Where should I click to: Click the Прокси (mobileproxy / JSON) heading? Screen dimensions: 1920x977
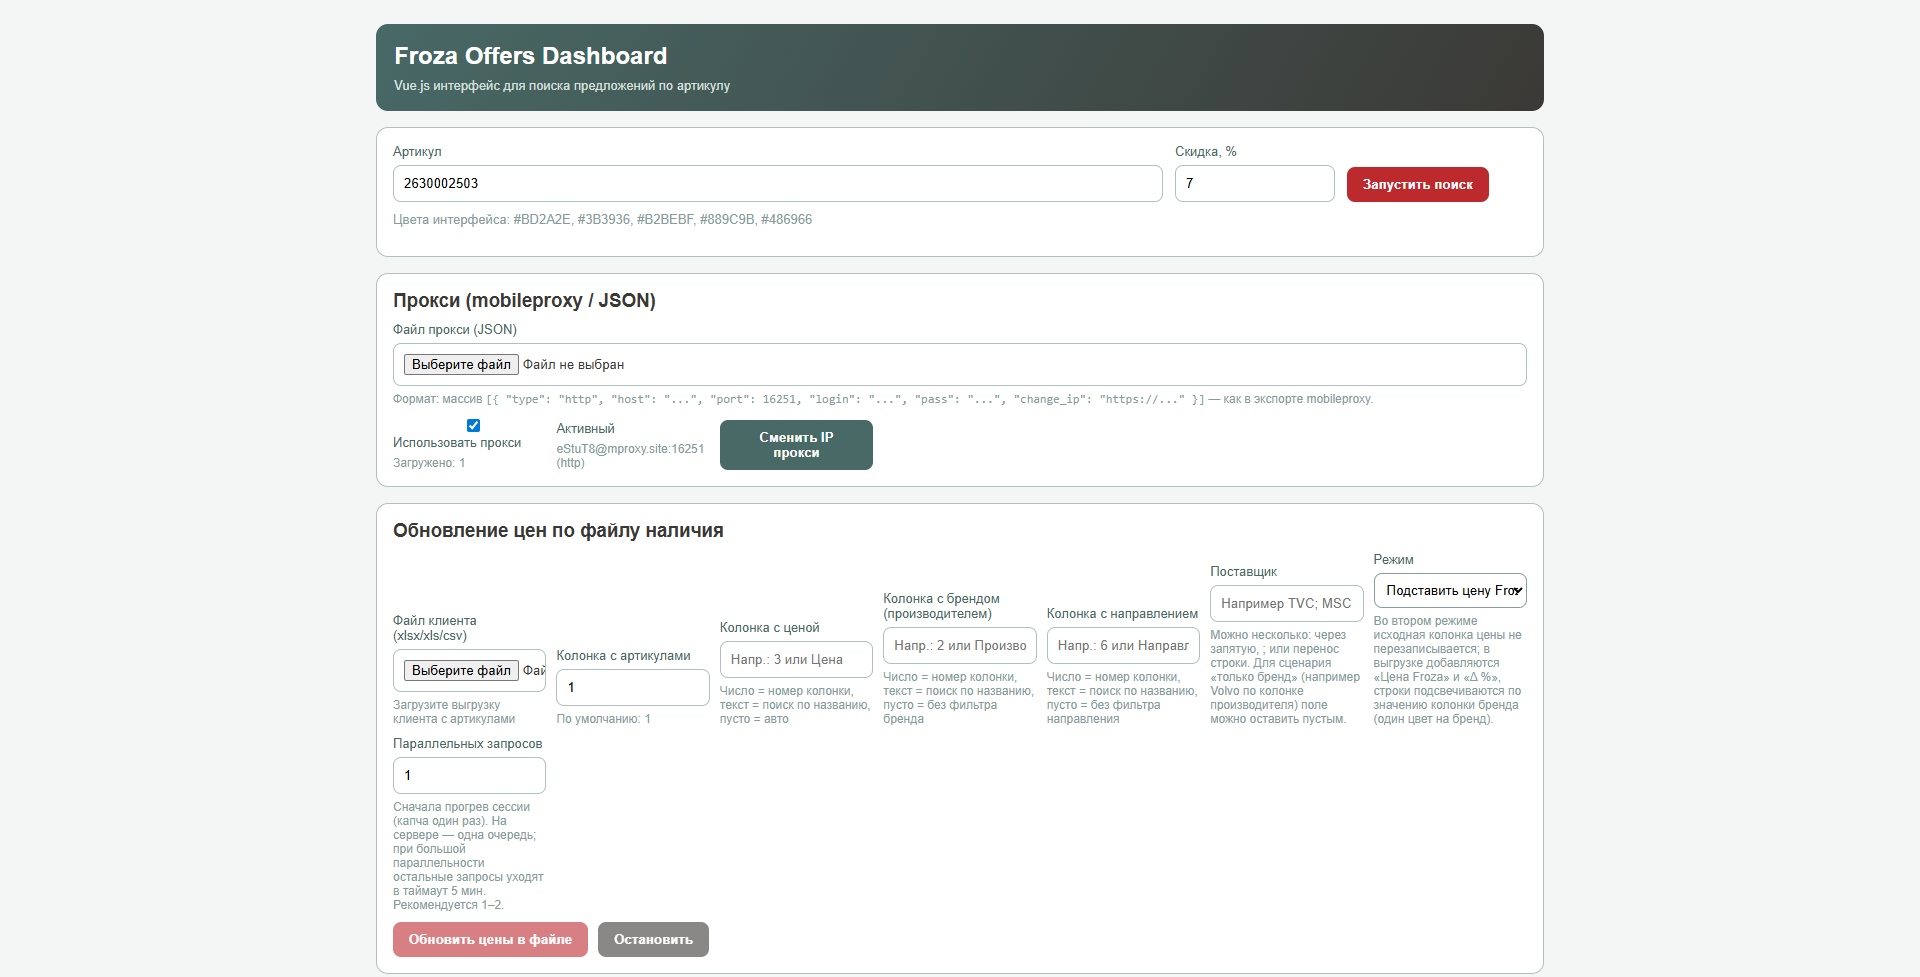pos(524,301)
